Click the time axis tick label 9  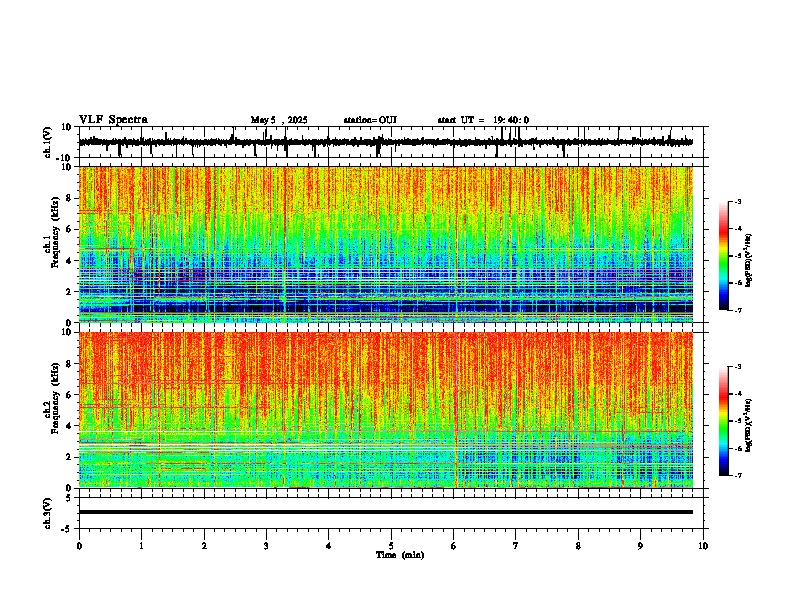click(x=640, y=546)
